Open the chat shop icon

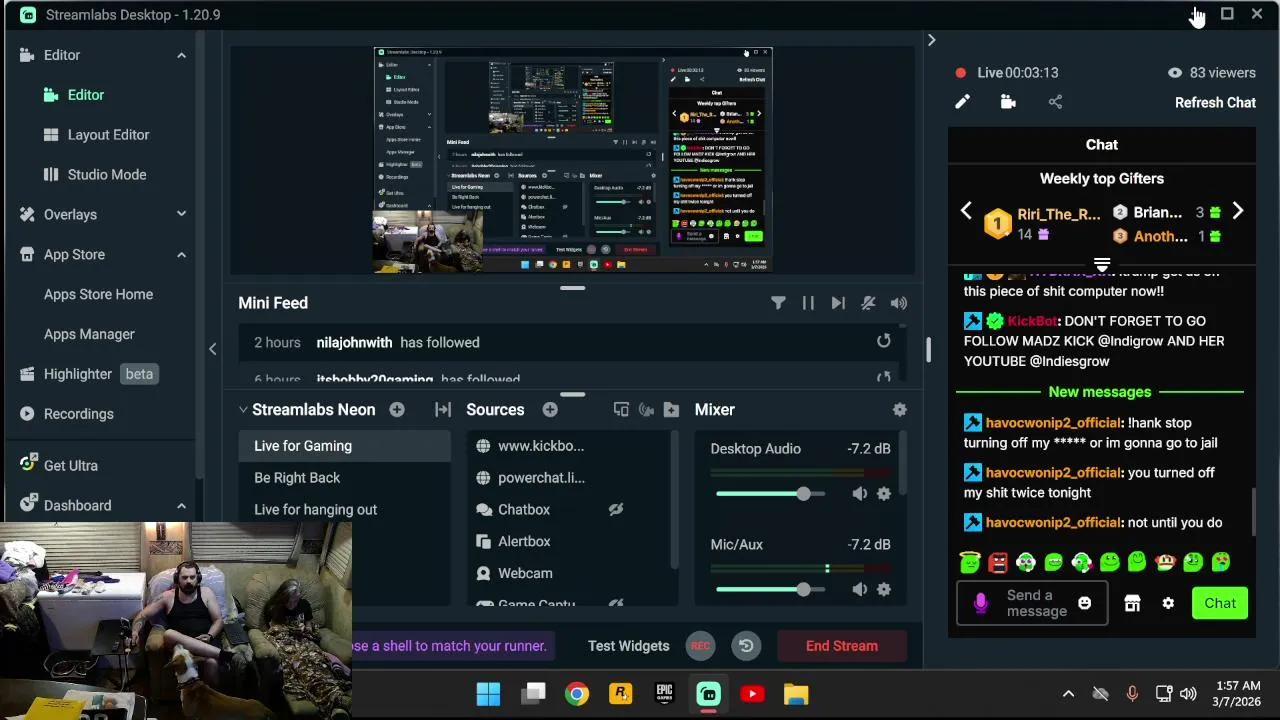click(1132, 603)
